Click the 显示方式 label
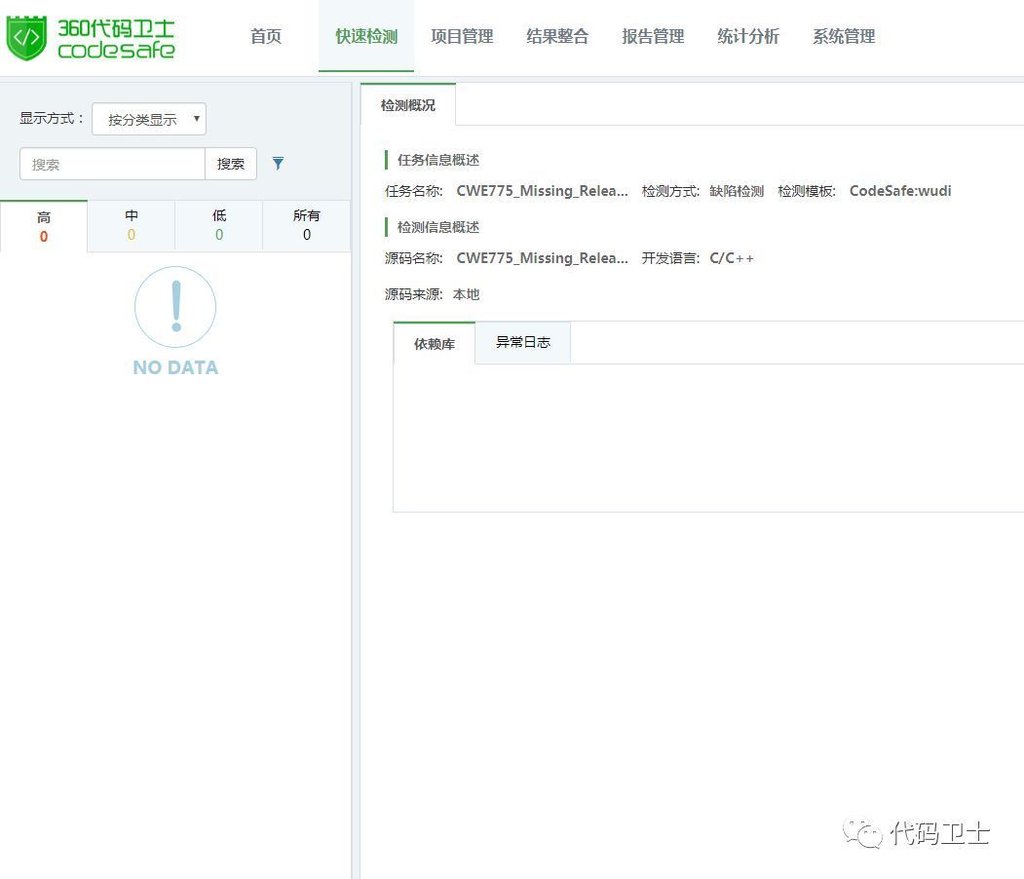This screenshot has height=879, width=1024. tap(51, 118)
